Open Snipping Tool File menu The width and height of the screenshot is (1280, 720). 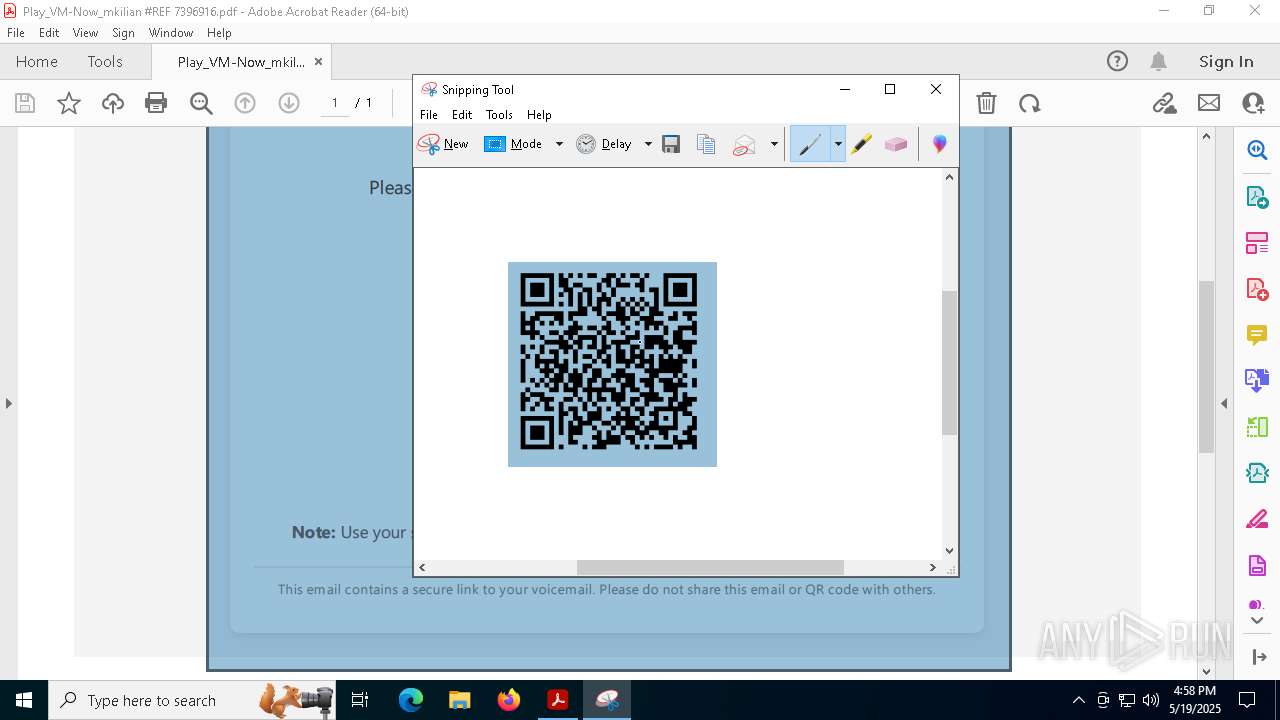click(x=429, y=115)
